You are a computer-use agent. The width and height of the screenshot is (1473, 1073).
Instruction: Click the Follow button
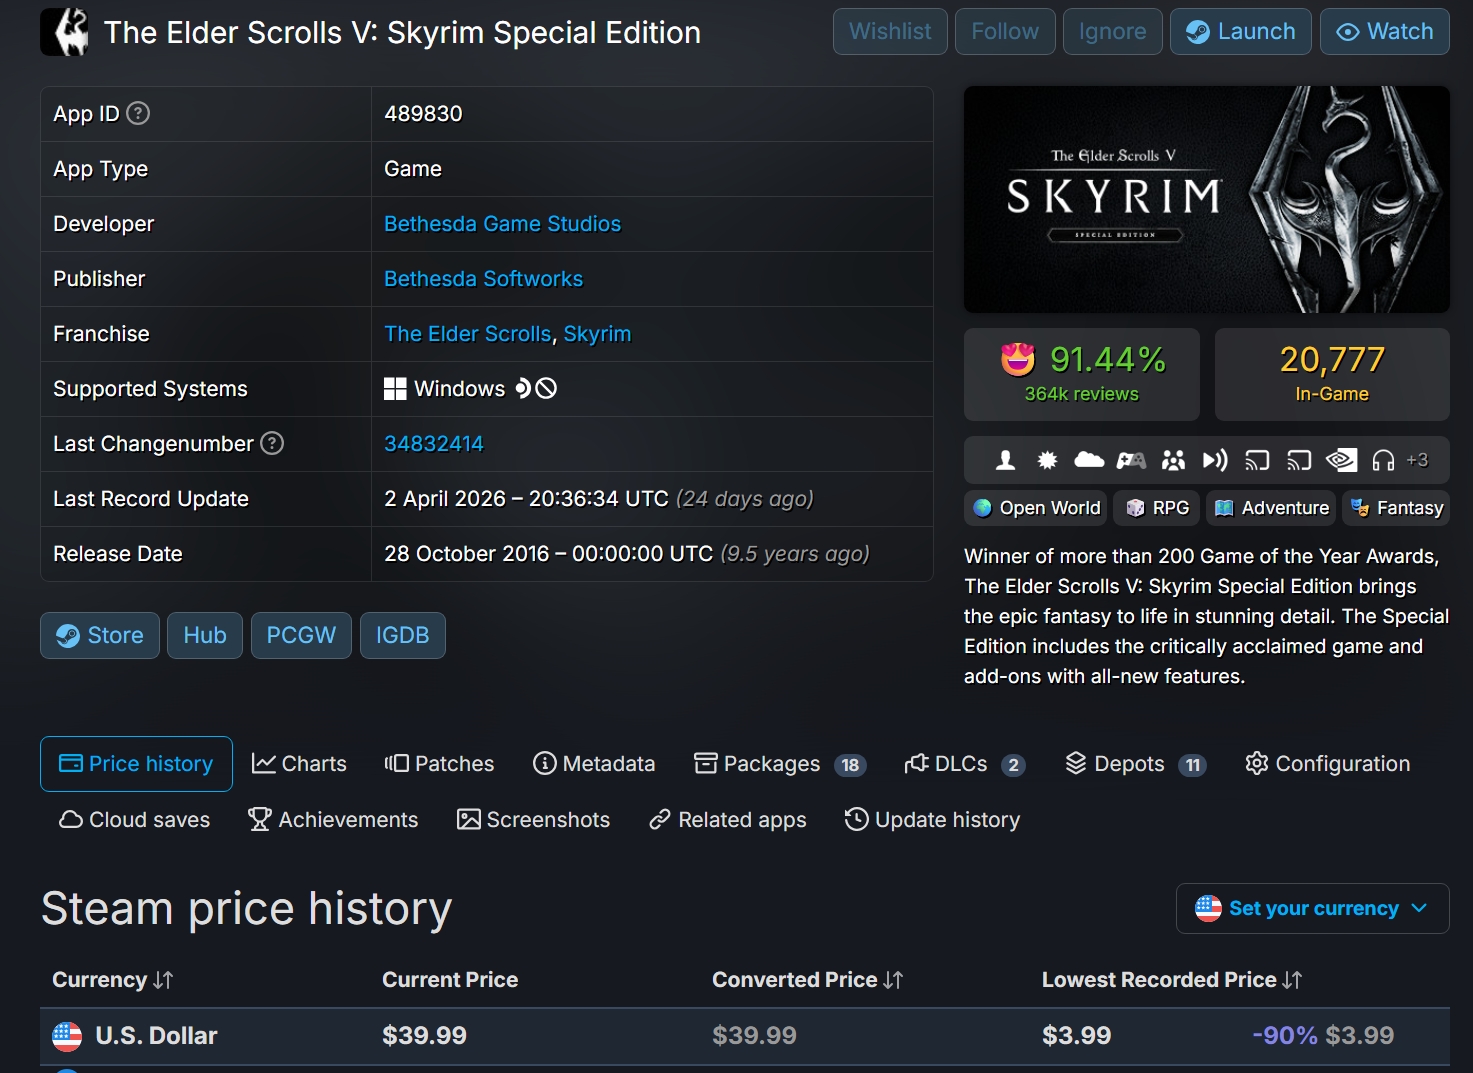(x=1005, y=32)
